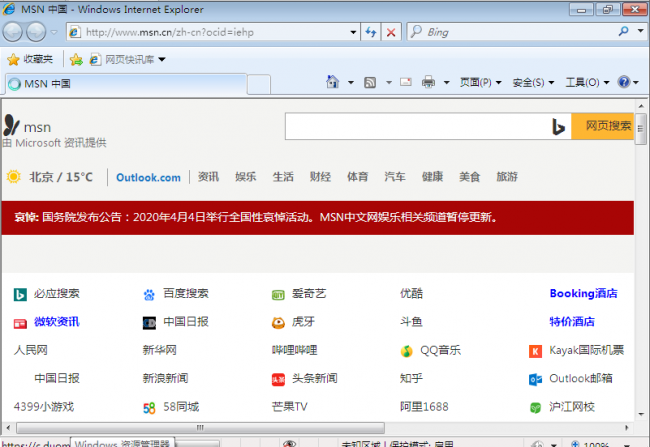Click the add to favorites bar star icon
The width and height of the screenshot is (650, 447).
tap(76, 60)
